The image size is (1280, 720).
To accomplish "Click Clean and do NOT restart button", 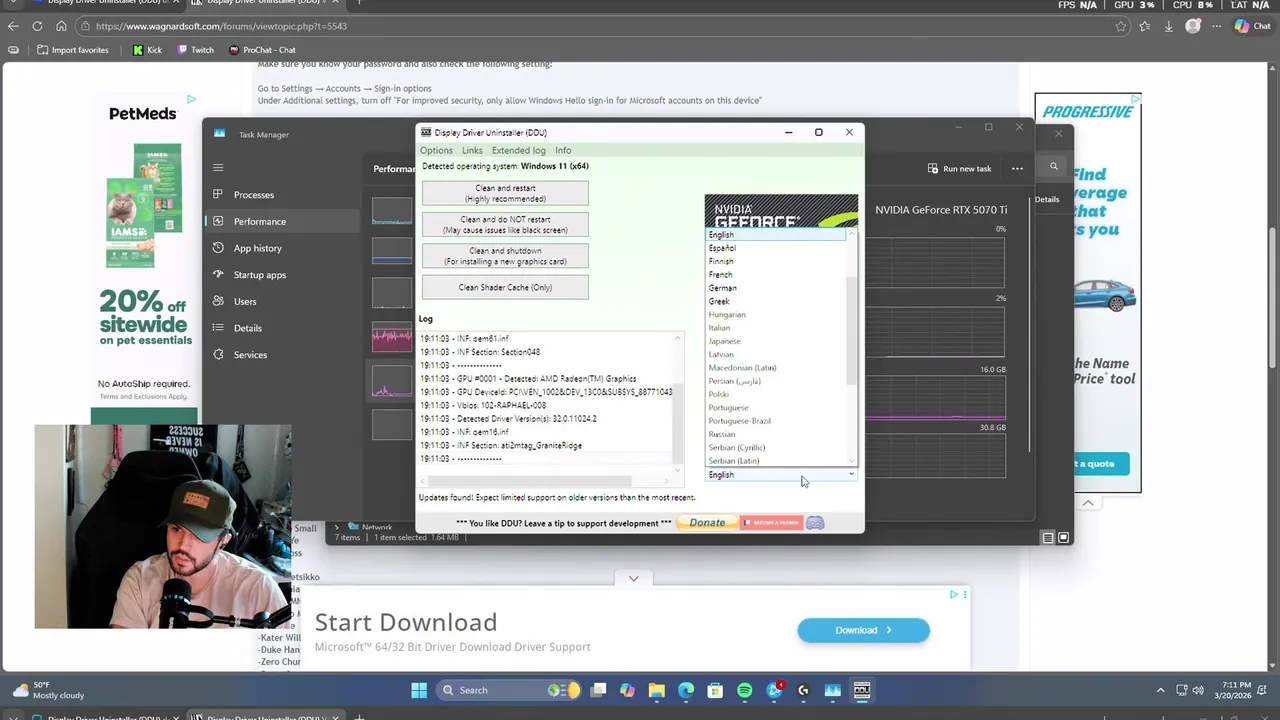I will [505, 224].
